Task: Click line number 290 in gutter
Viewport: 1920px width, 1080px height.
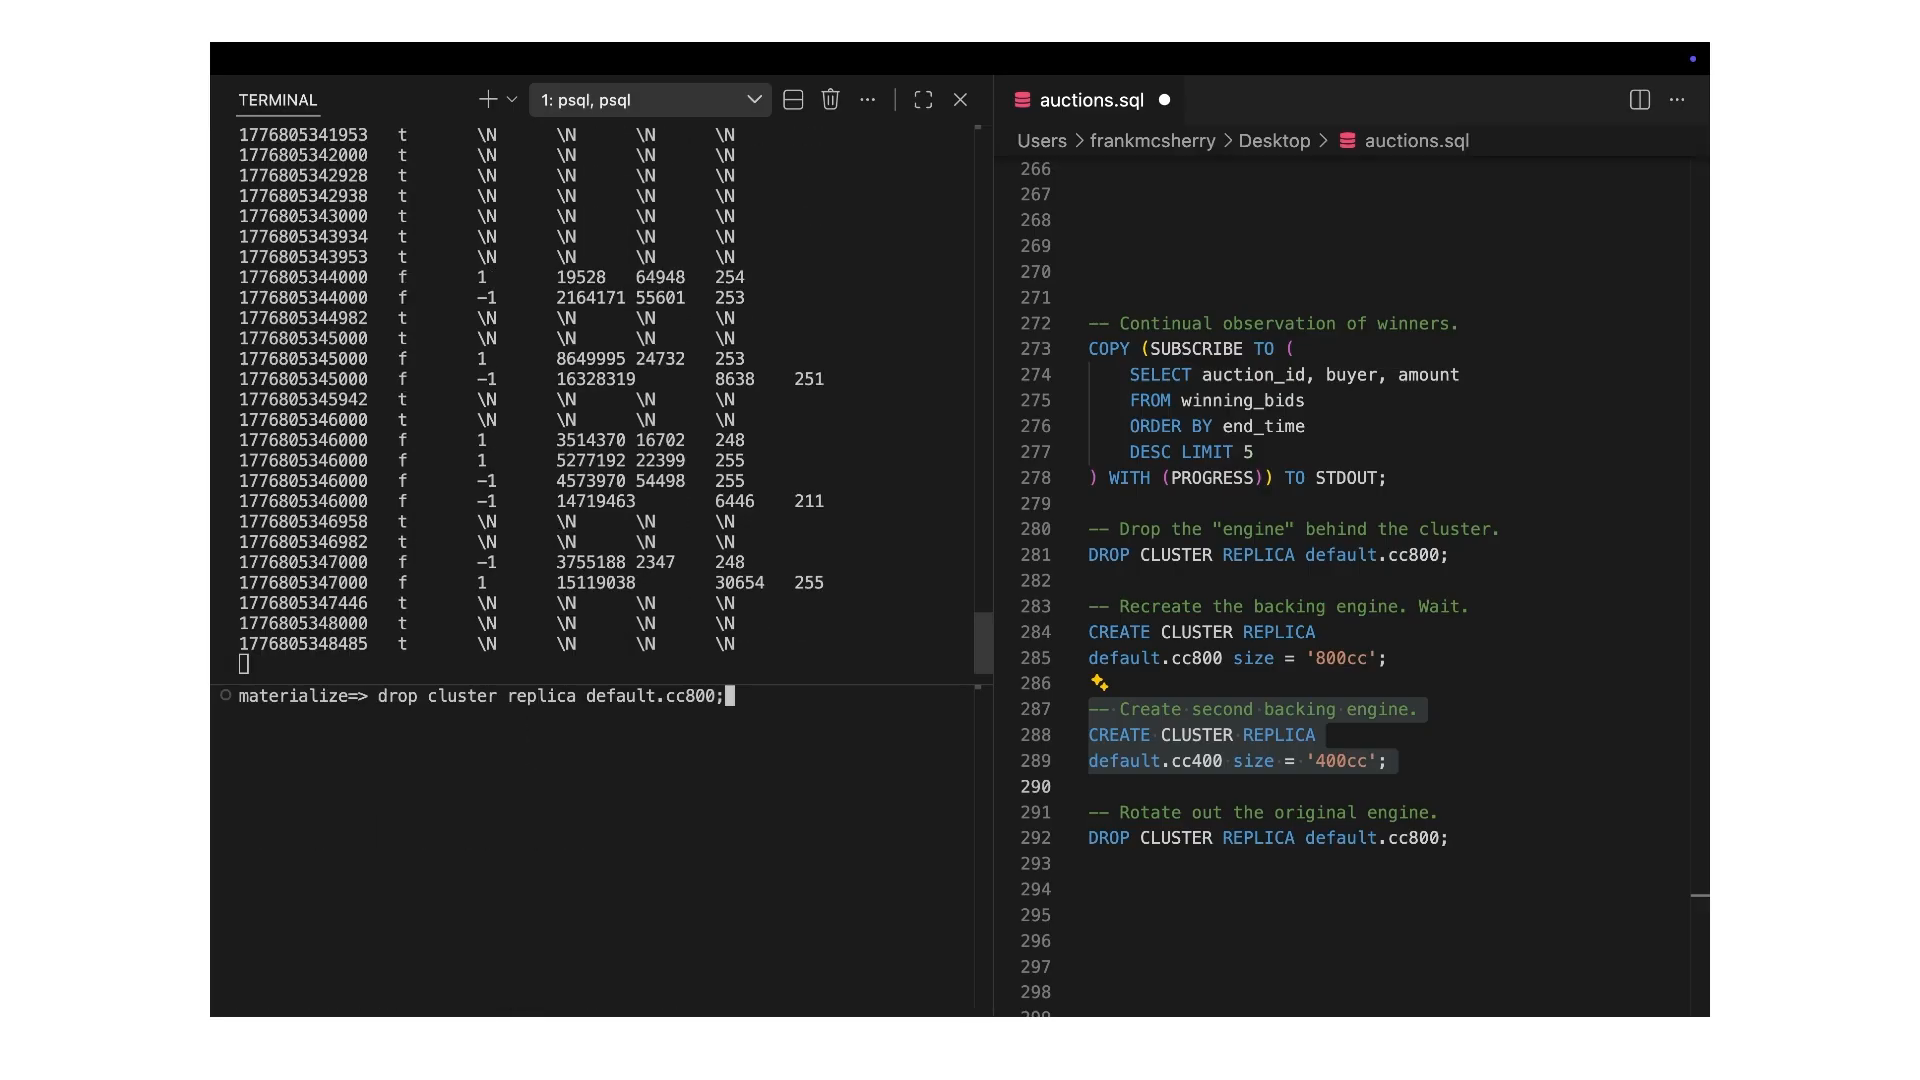Action: [1035, 787]
